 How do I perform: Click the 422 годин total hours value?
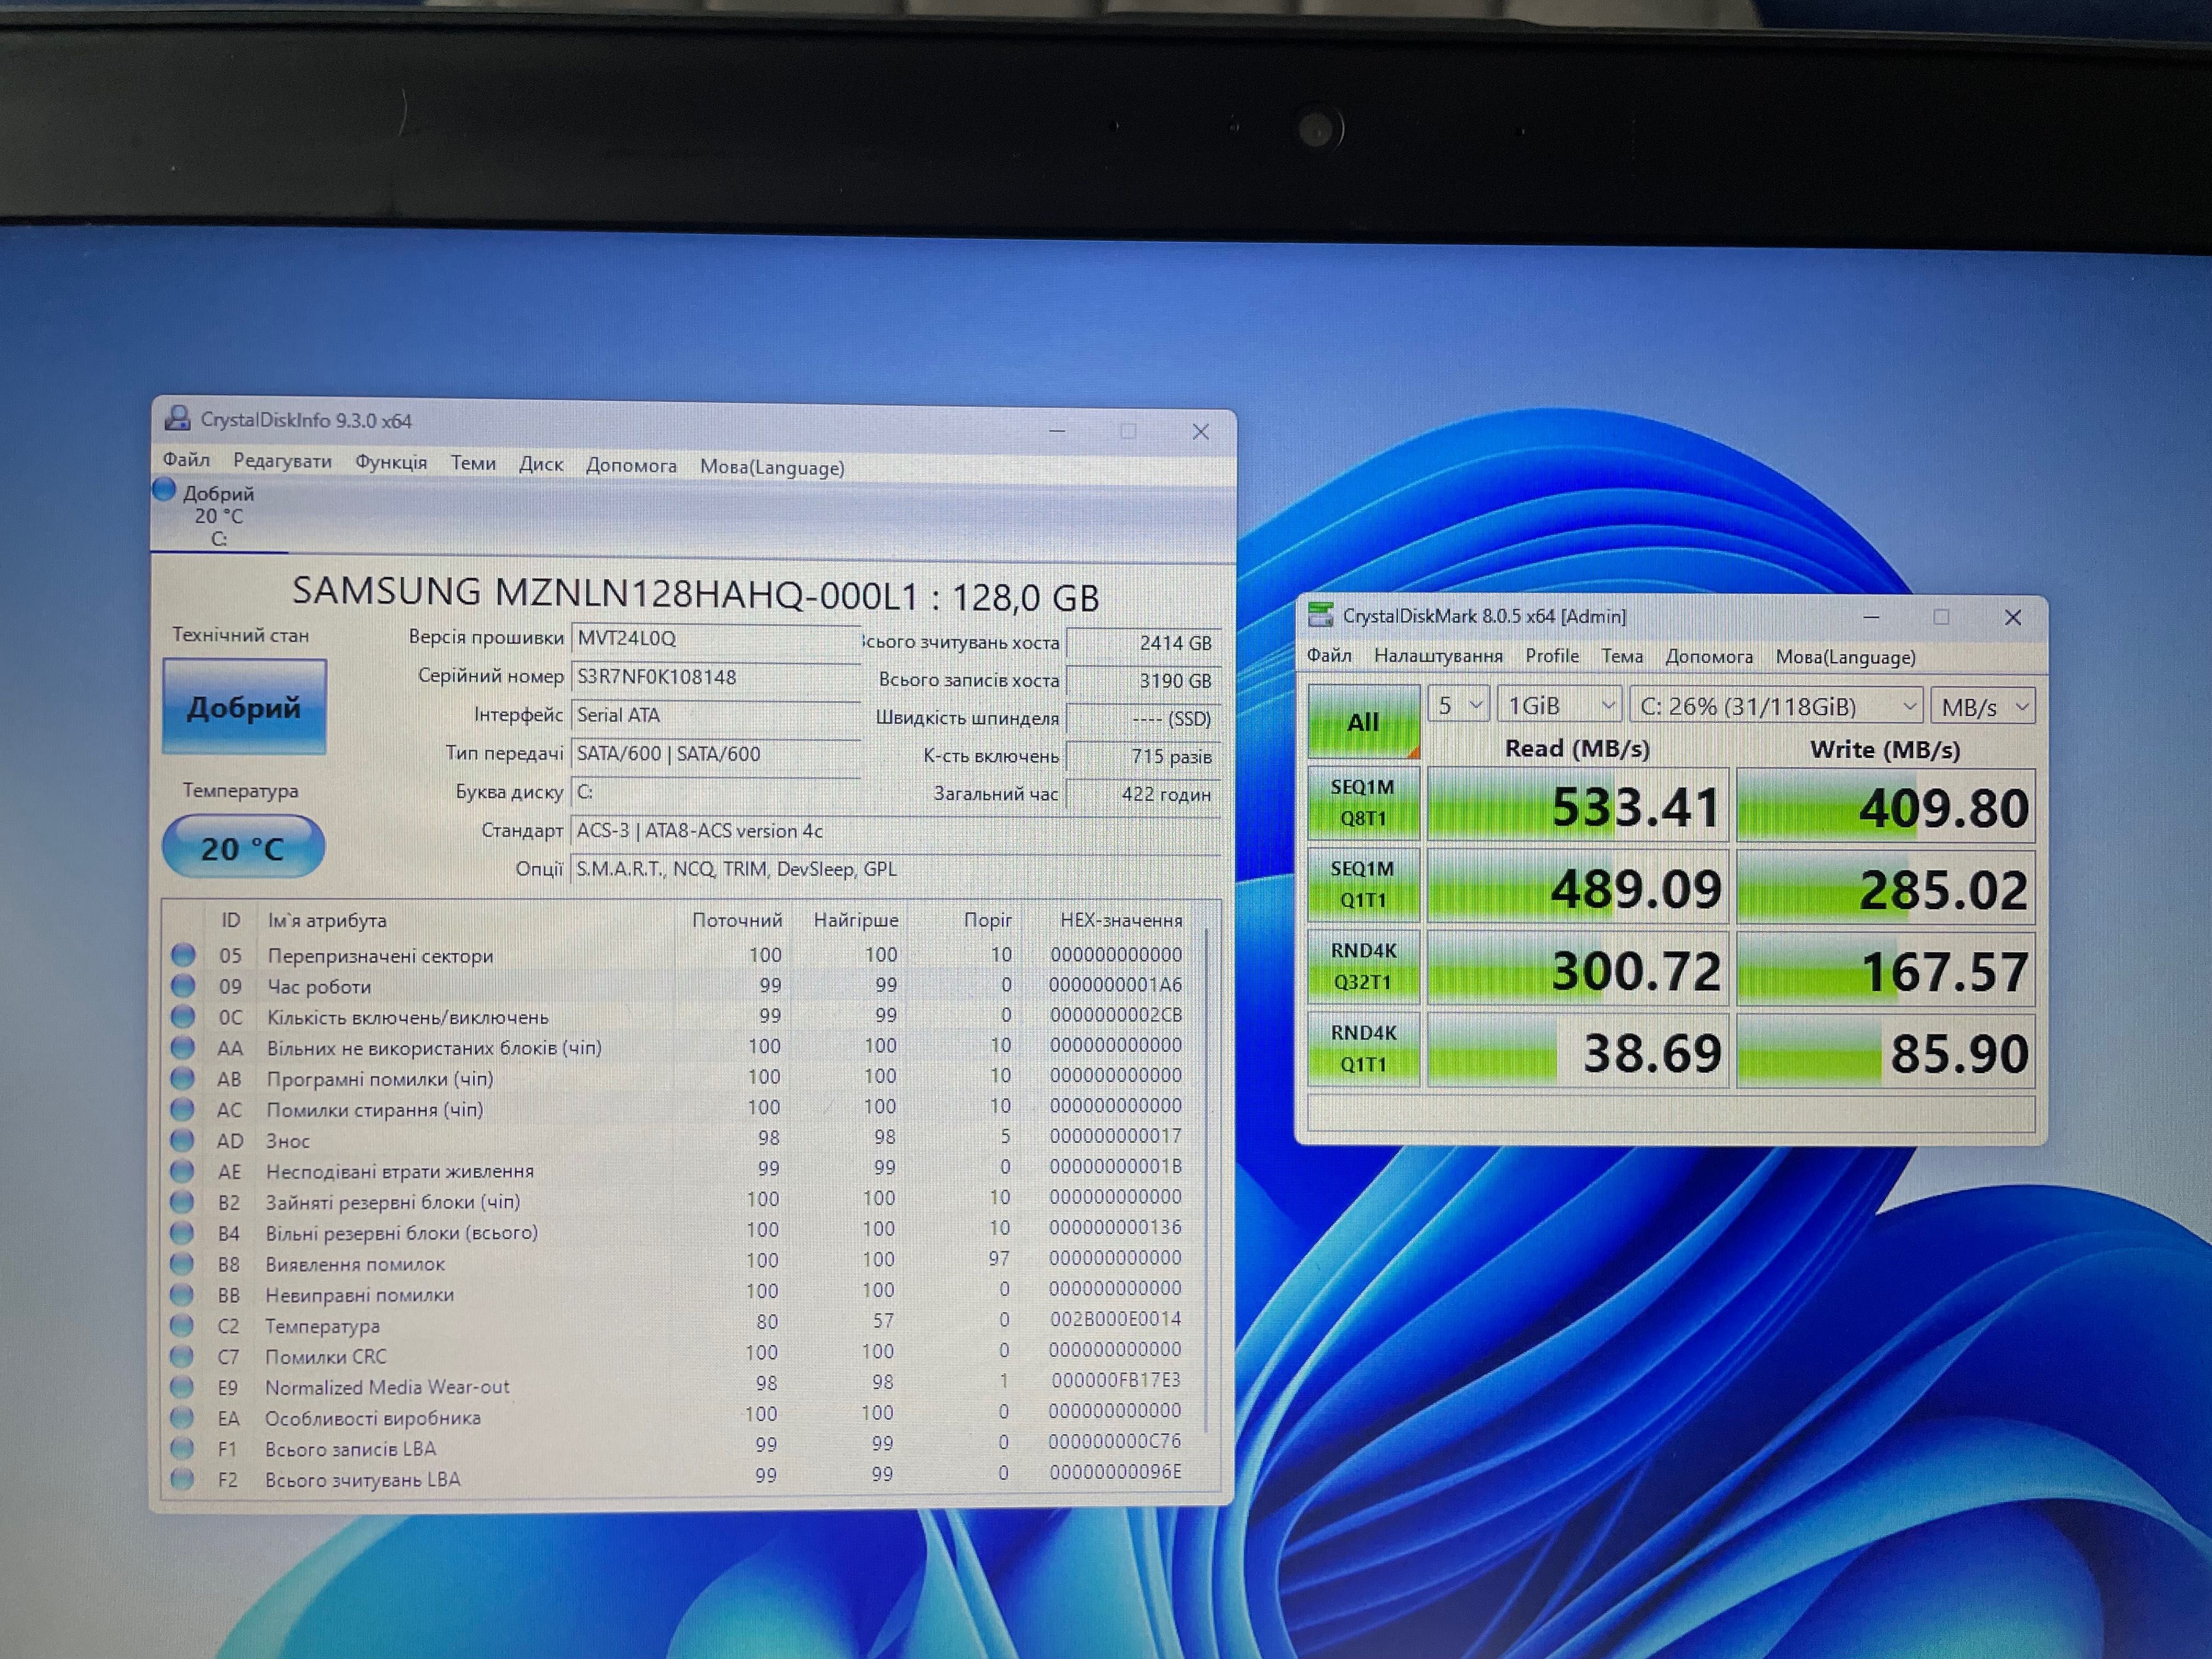[1143, 794]
